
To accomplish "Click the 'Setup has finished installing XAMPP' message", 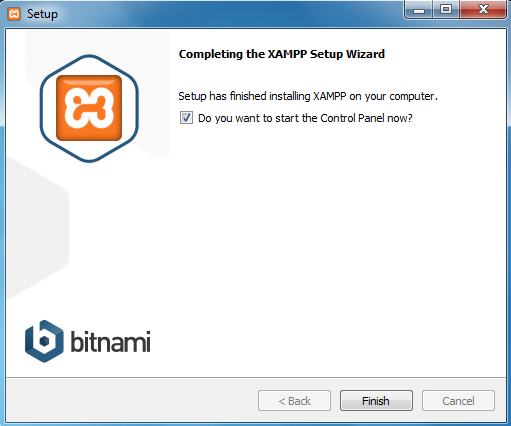I will (x=308, y=96).
